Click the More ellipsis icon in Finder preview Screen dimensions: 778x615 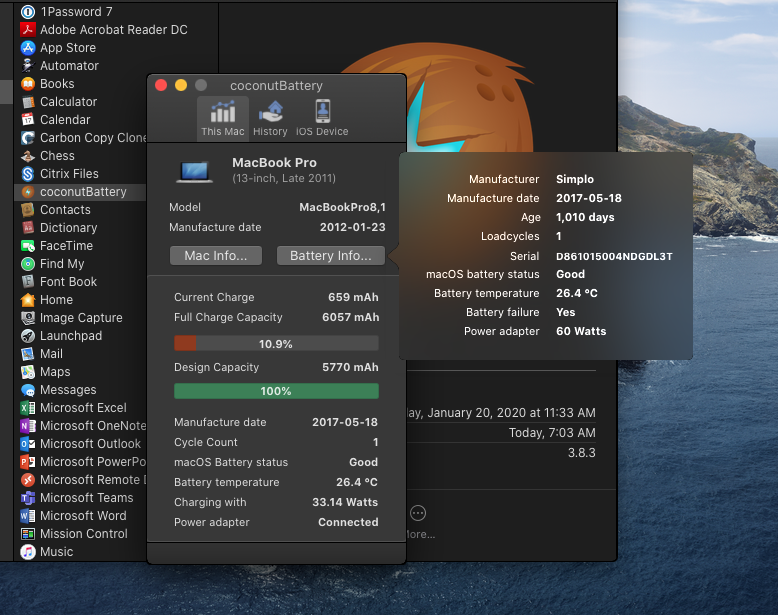tap(418, 513)
